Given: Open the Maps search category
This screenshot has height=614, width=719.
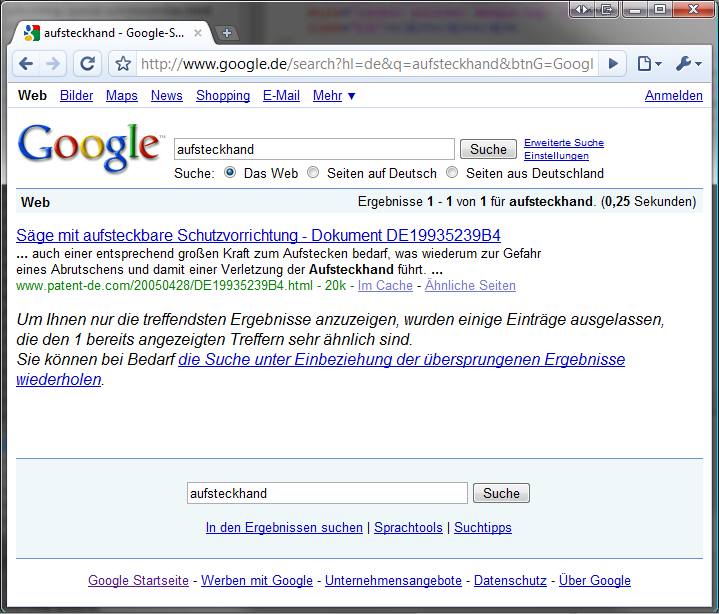Looking at the screenshot, I should (122, 95).
